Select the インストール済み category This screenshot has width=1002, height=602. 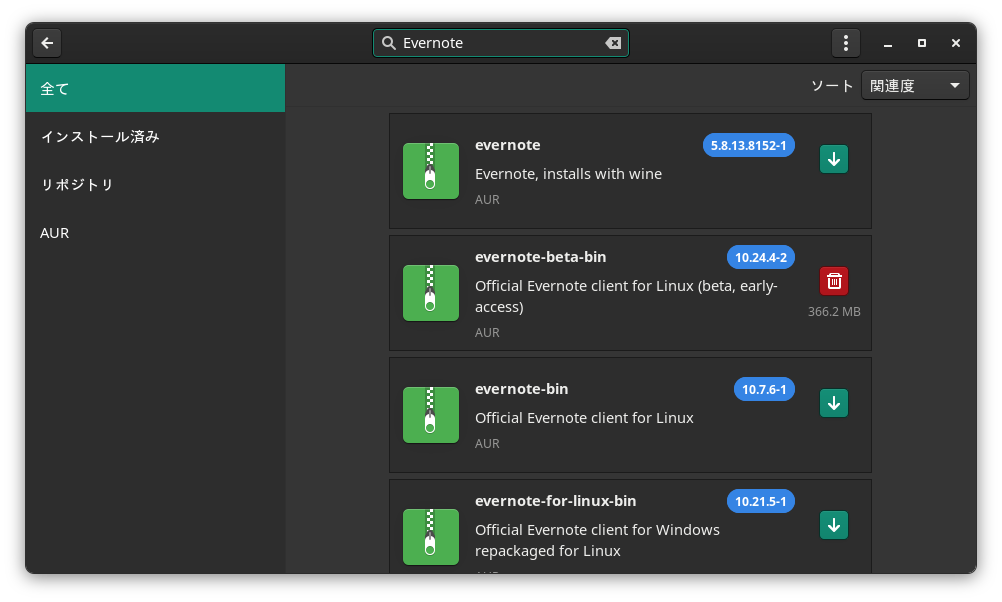(x=155, y=136)
